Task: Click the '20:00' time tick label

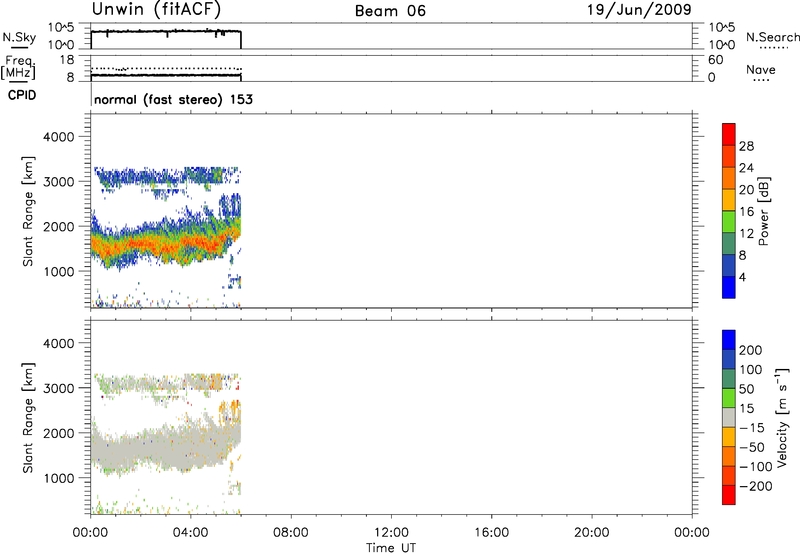Action: tap(591, 533)
